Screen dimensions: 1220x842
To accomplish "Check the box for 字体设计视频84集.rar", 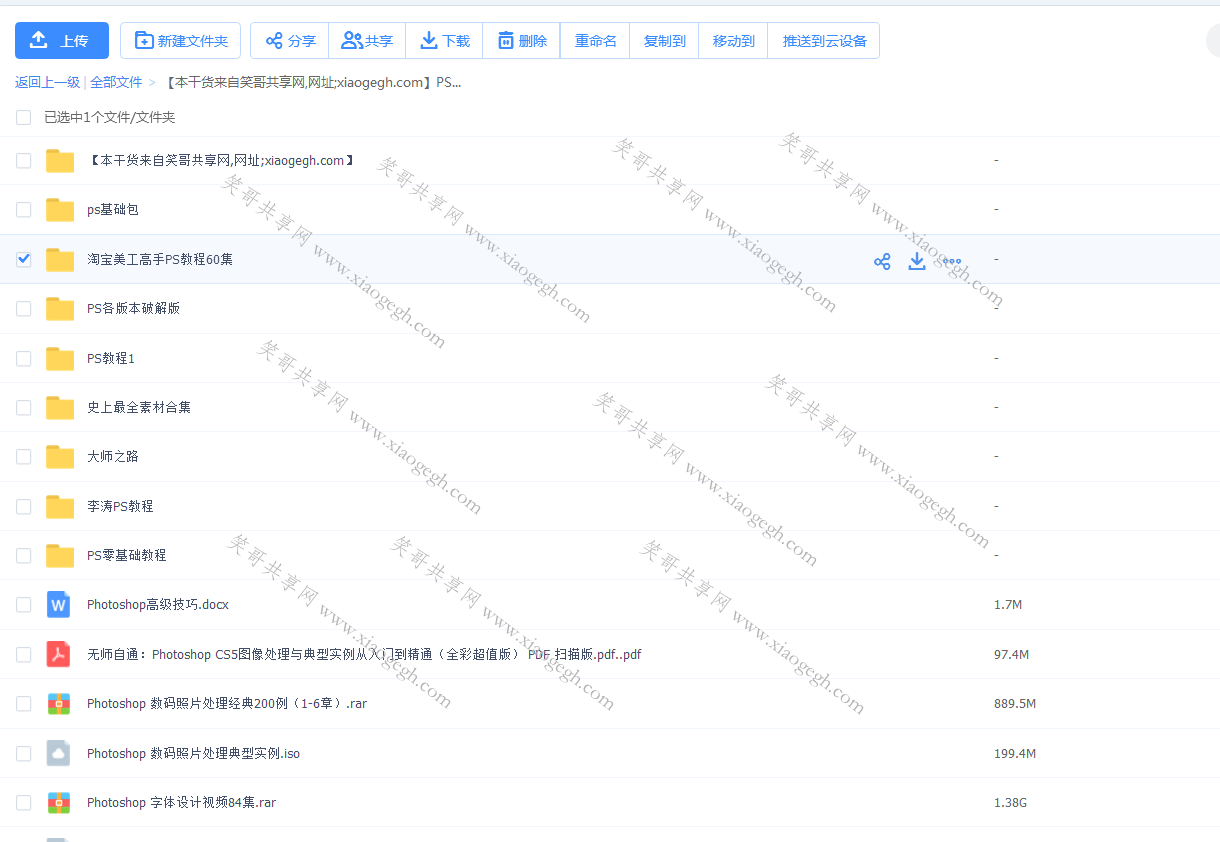I will [x=24, y=802].
